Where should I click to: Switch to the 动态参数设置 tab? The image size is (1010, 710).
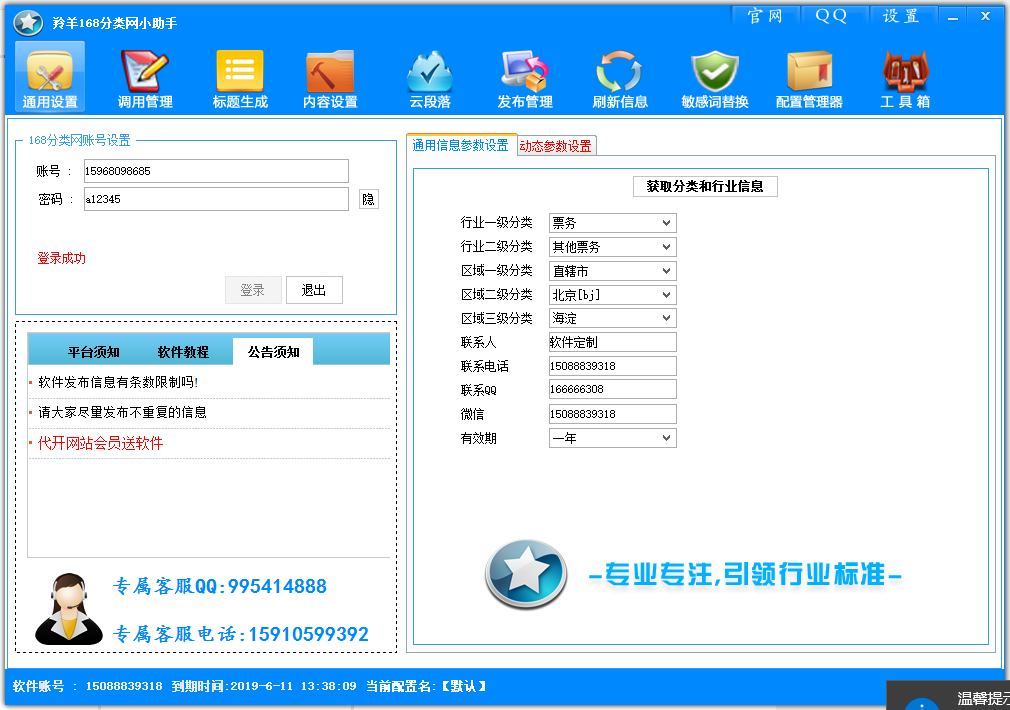click(556, 146)
